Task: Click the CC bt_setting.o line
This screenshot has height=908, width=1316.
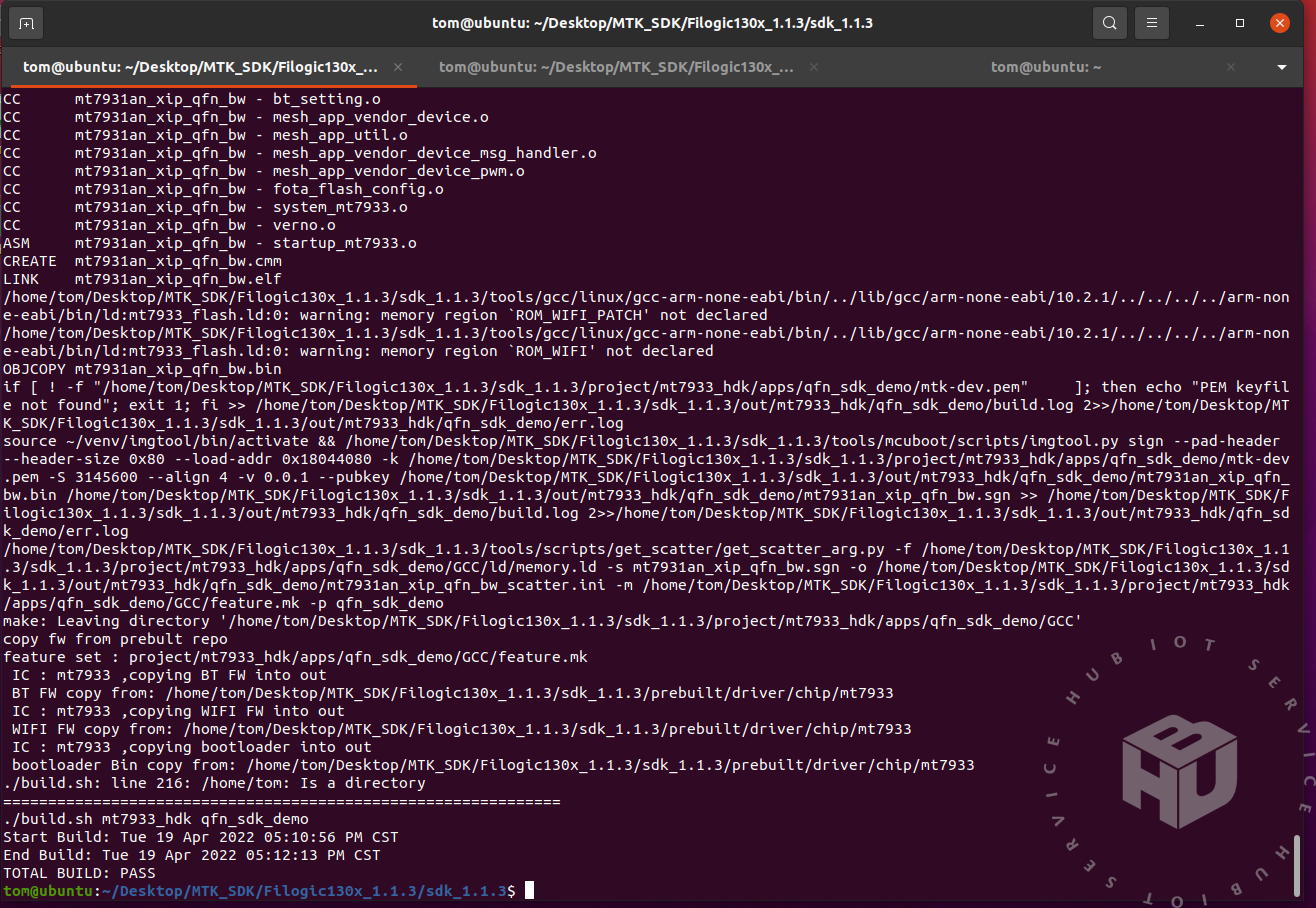Action: click(x=191, y=99)
